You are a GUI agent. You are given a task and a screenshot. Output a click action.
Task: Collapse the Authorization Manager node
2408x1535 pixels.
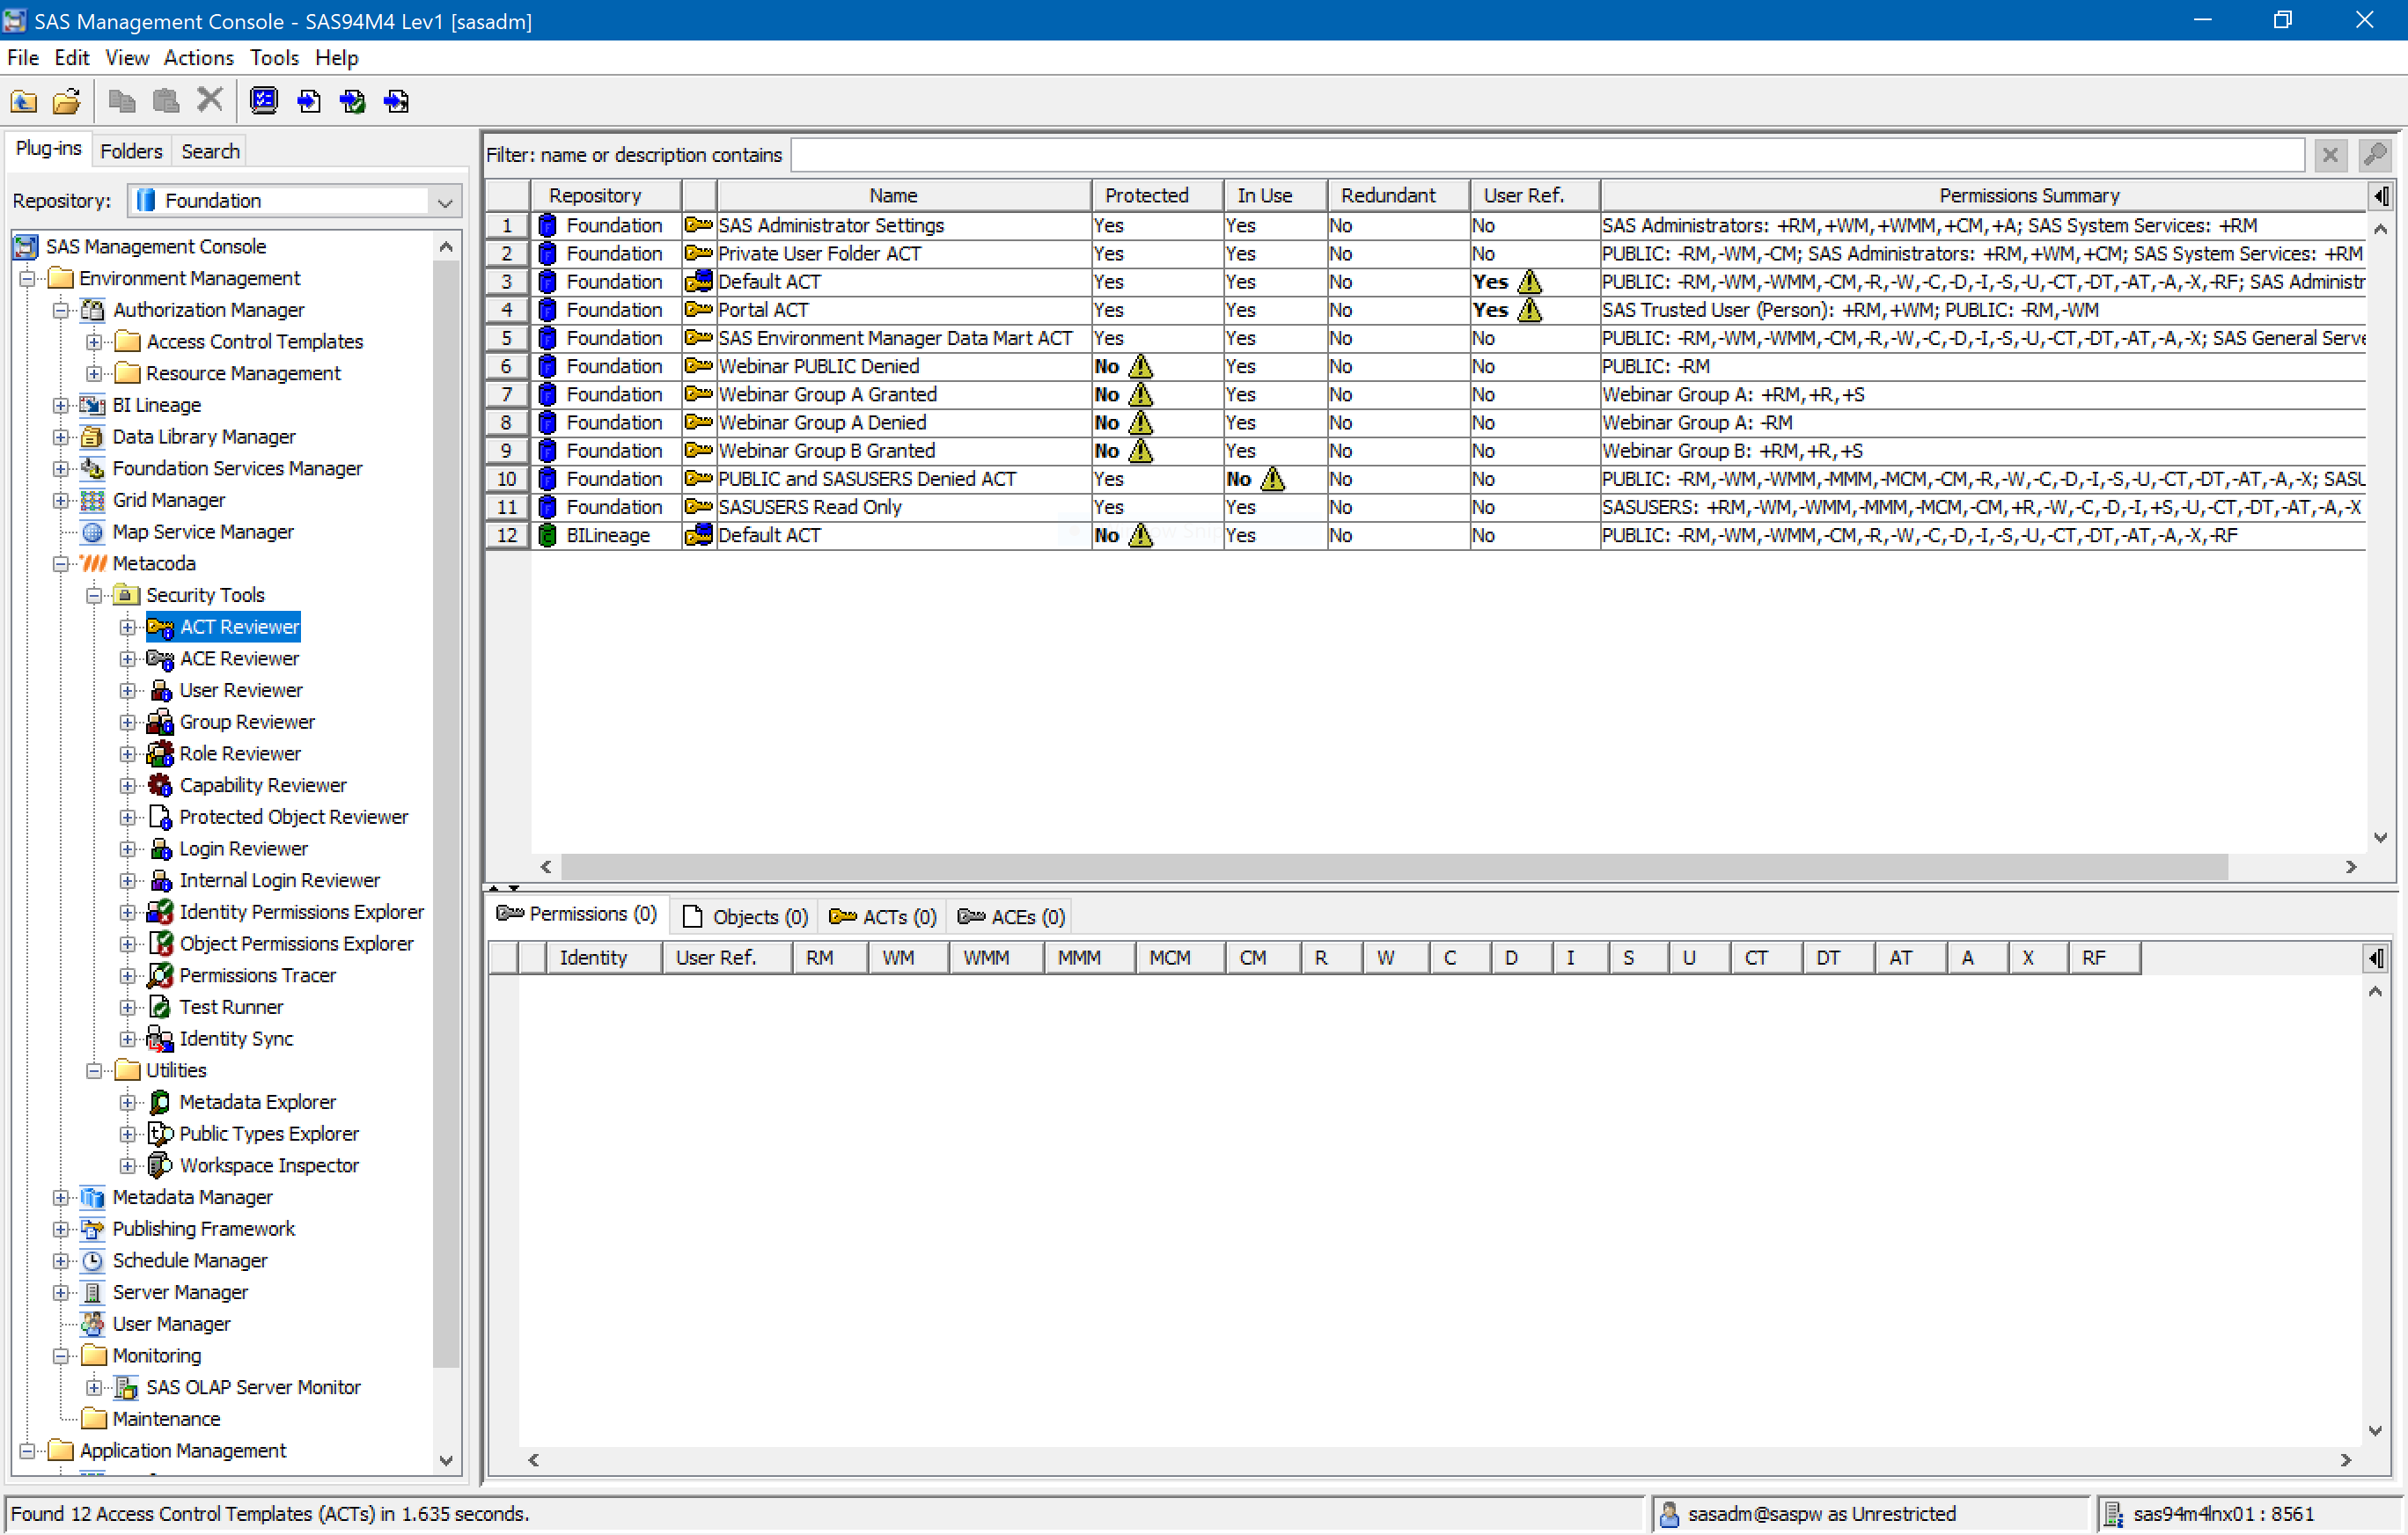61,310
